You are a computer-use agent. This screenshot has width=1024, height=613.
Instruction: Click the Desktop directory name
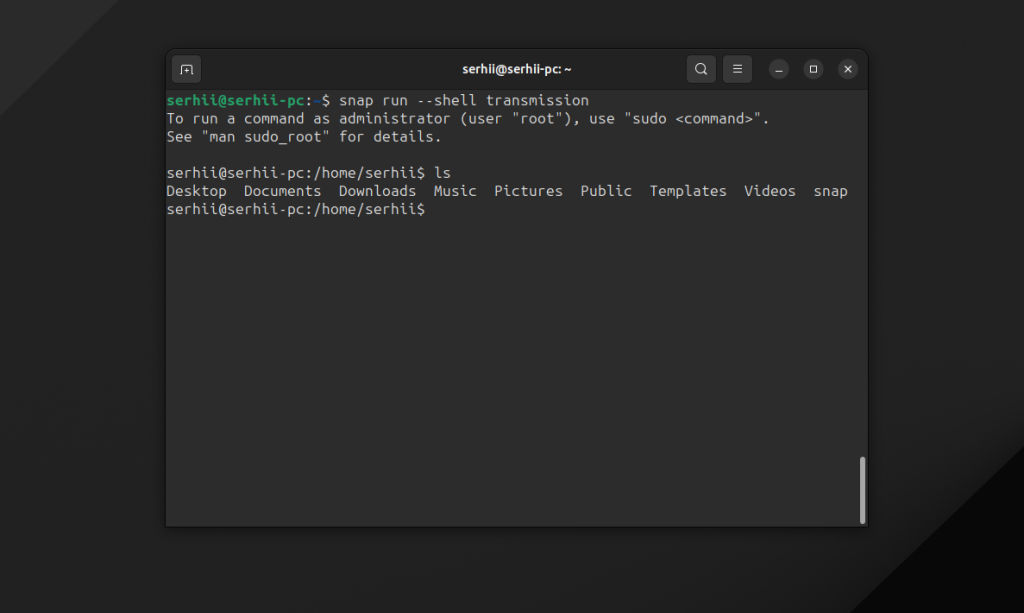(196, 191)
